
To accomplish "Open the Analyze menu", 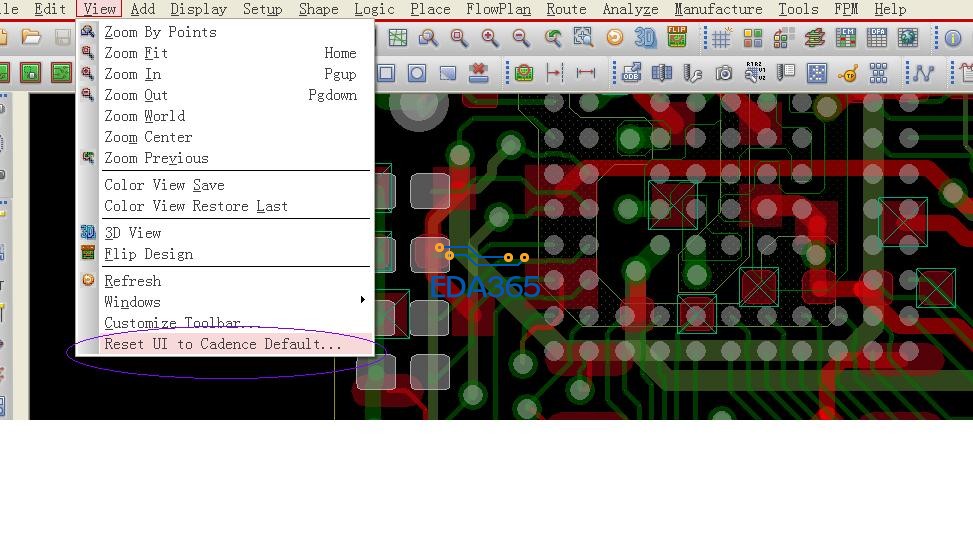I will tap(630, 9).
